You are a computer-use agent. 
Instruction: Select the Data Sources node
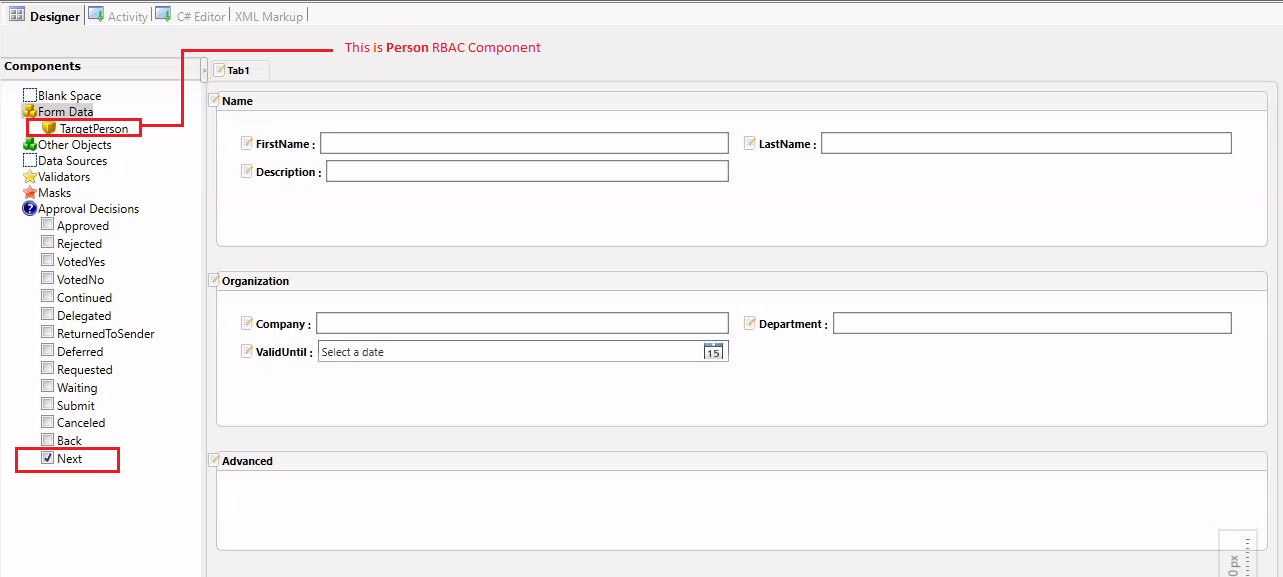click(x=72, y=161)
